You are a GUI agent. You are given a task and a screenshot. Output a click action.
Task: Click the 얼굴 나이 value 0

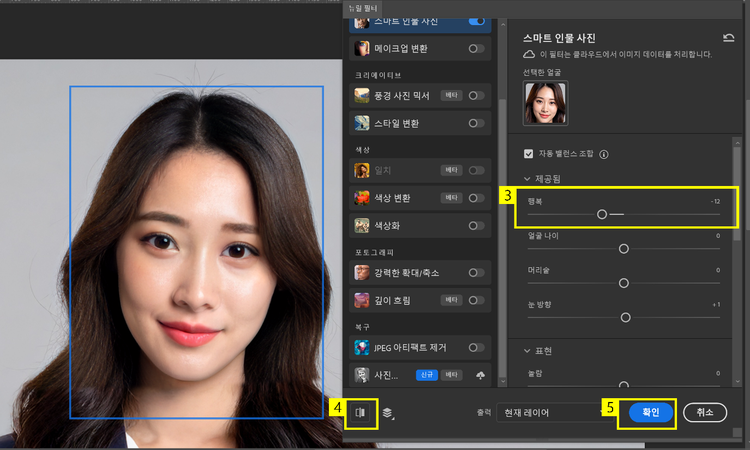click(x=718, y=236)
